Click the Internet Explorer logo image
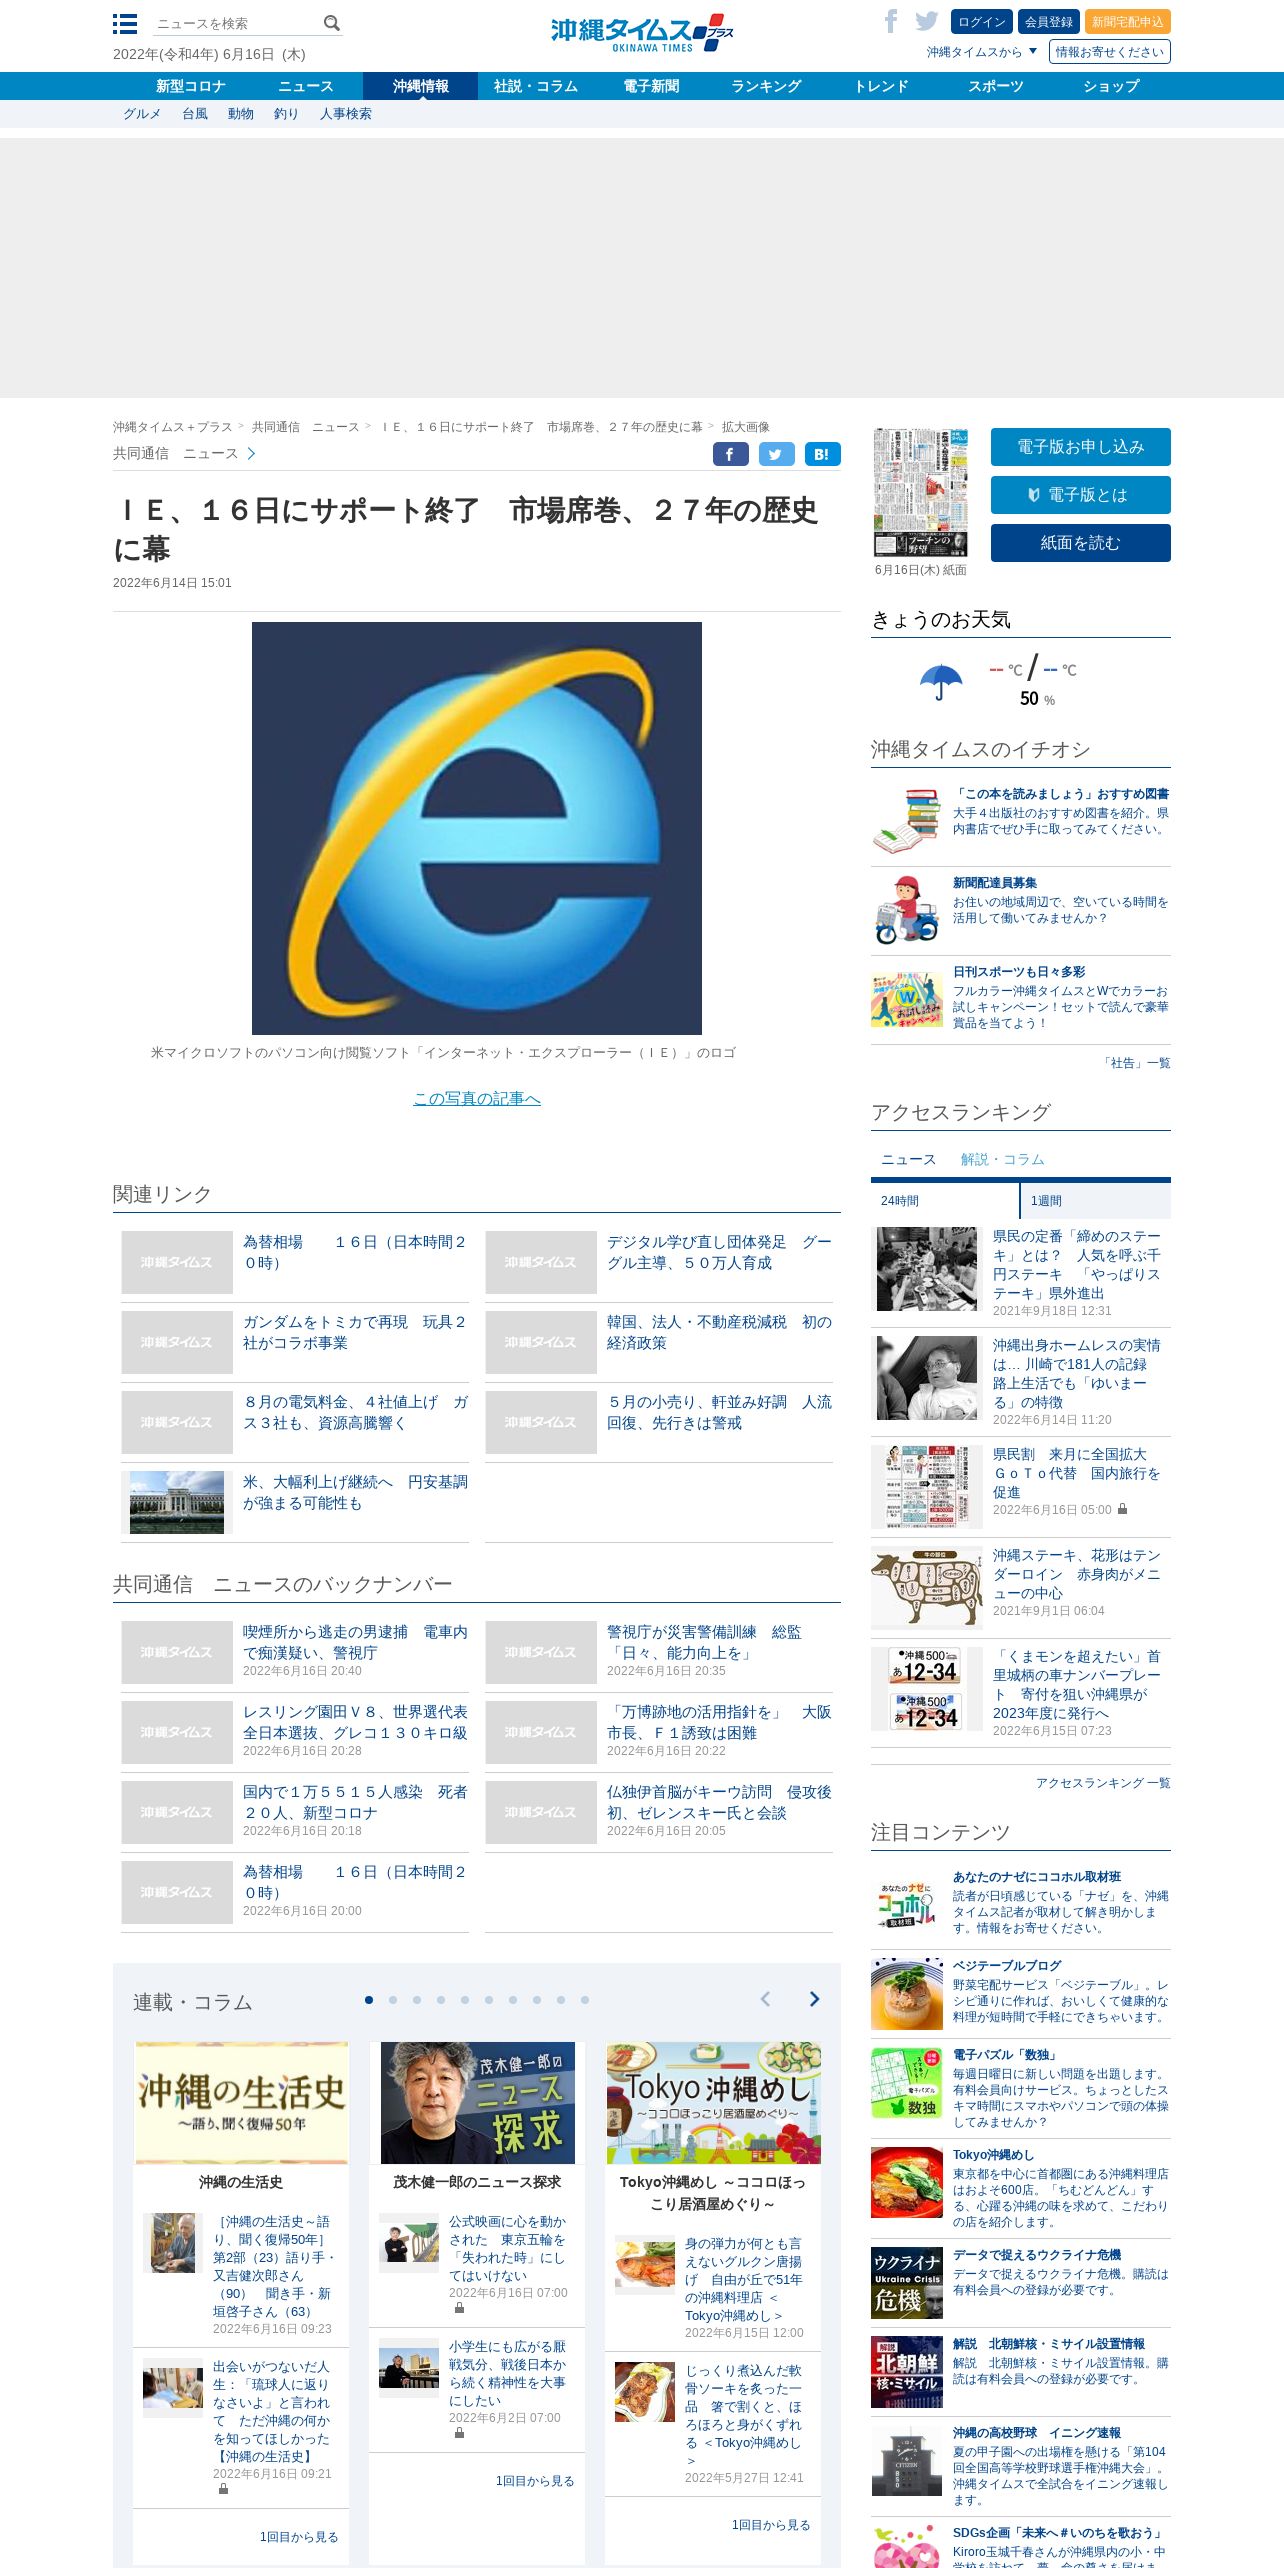The image size is (1284, 2568). click(477, 828)
